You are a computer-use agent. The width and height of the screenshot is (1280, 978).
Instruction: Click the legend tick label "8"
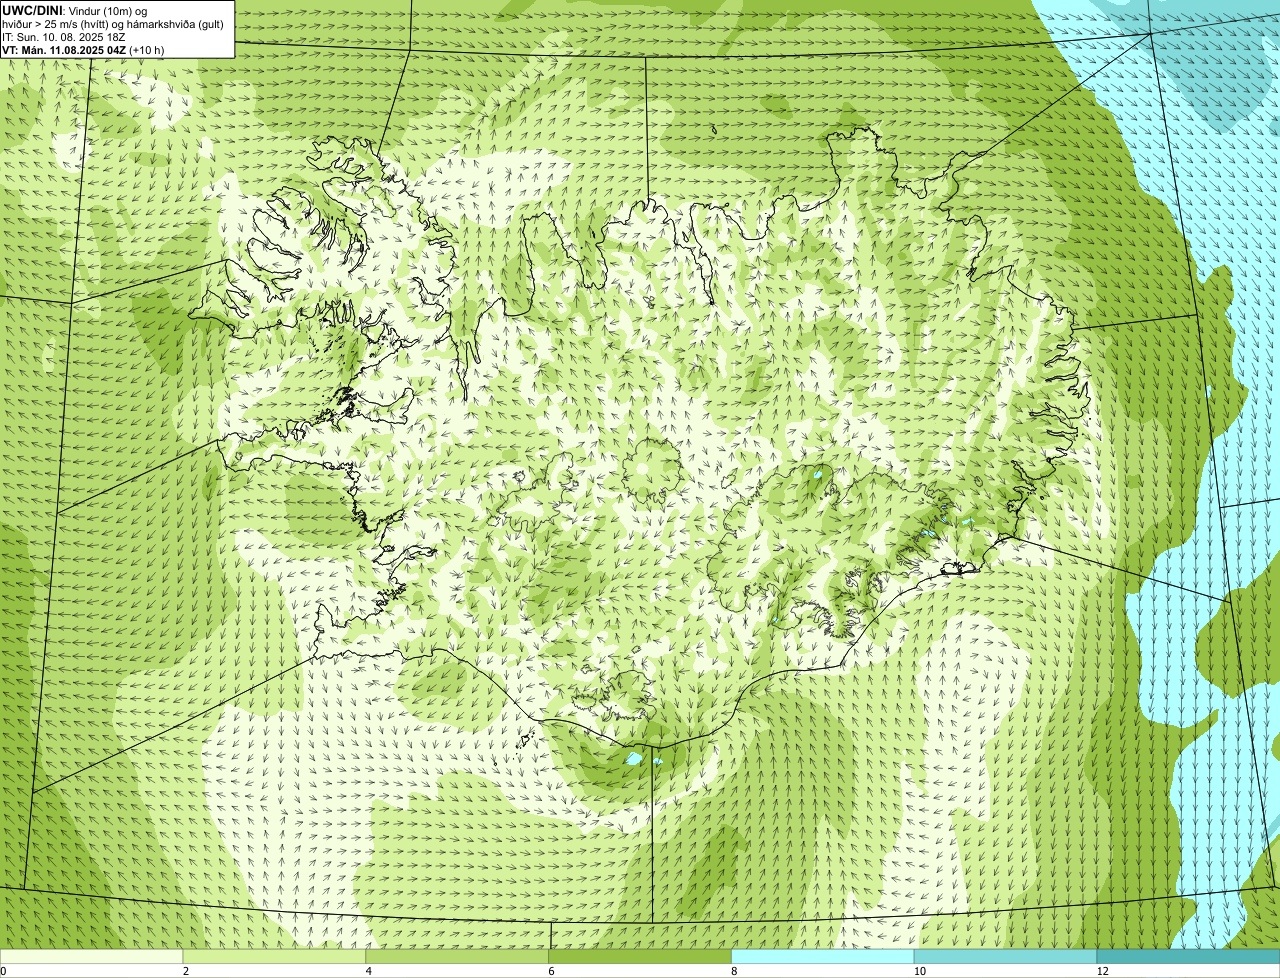point(734,971)
